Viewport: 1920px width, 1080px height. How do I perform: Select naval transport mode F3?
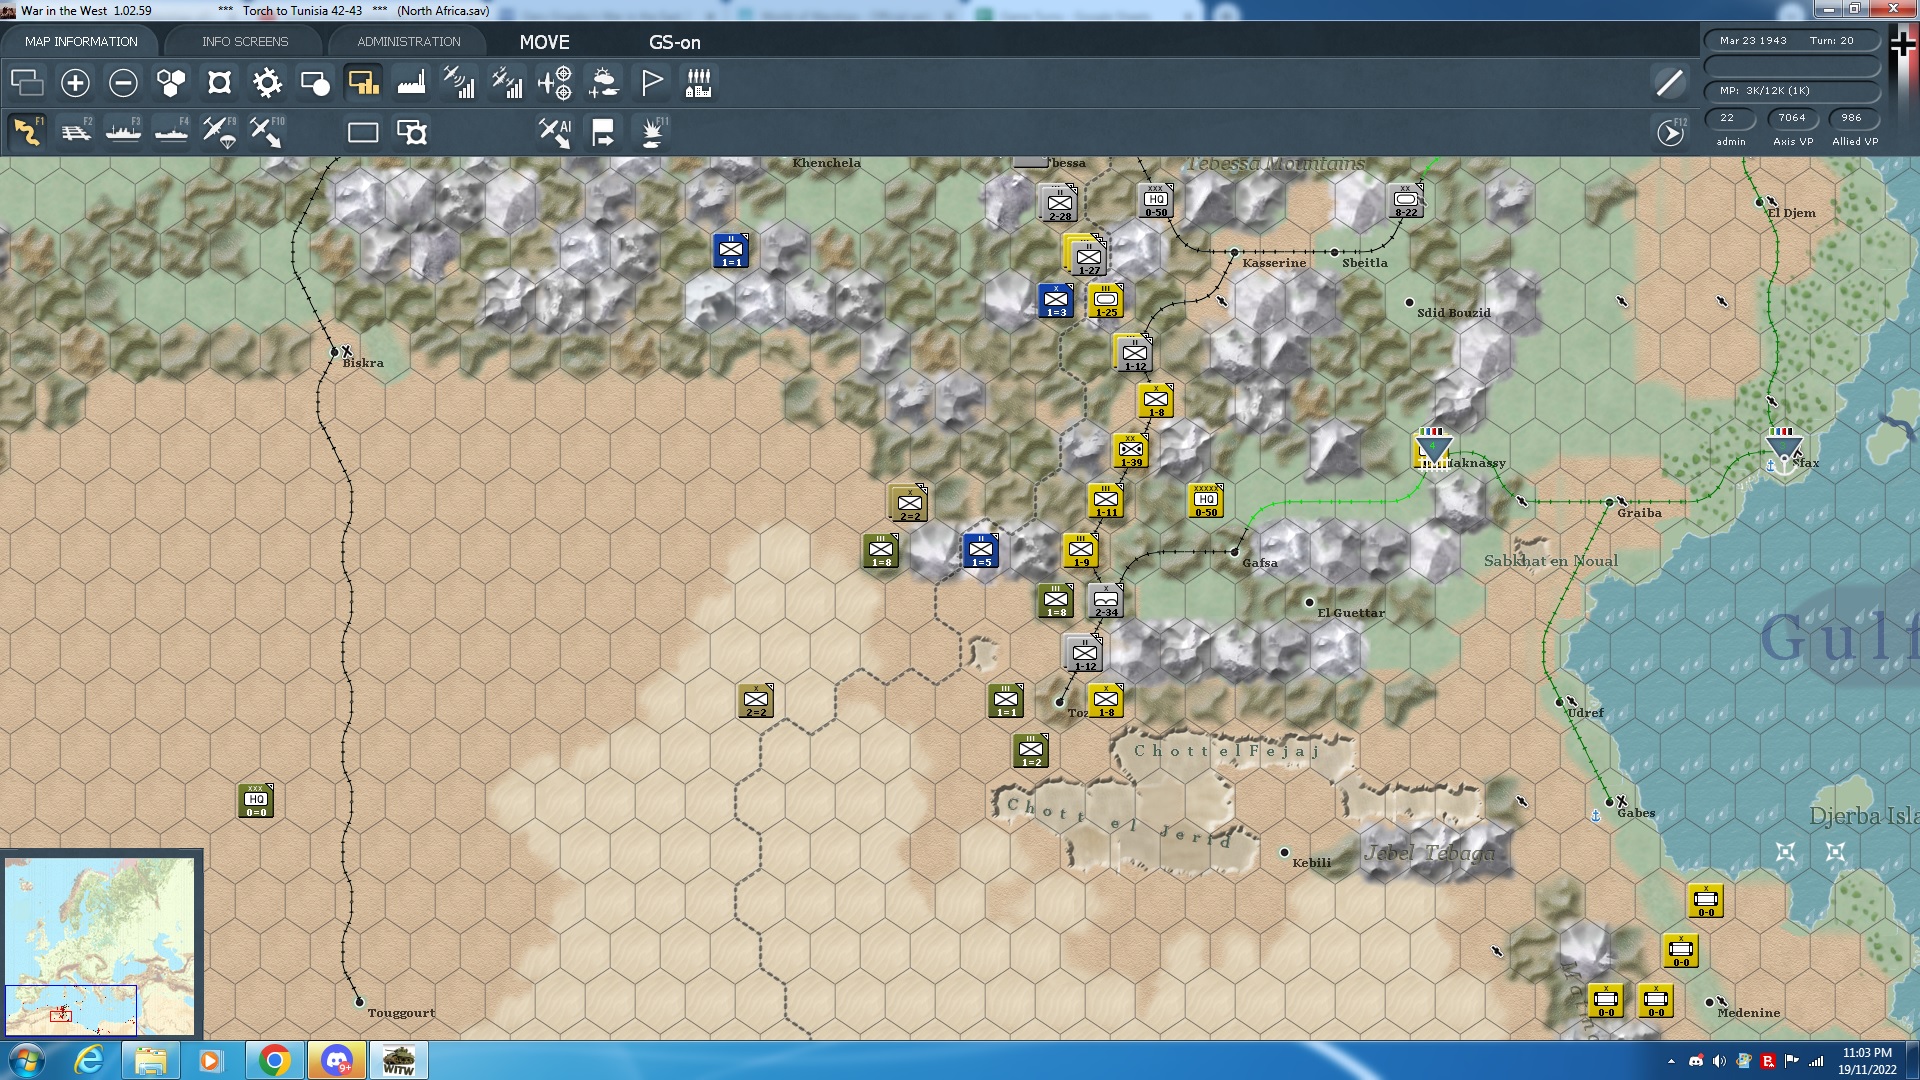123,132
